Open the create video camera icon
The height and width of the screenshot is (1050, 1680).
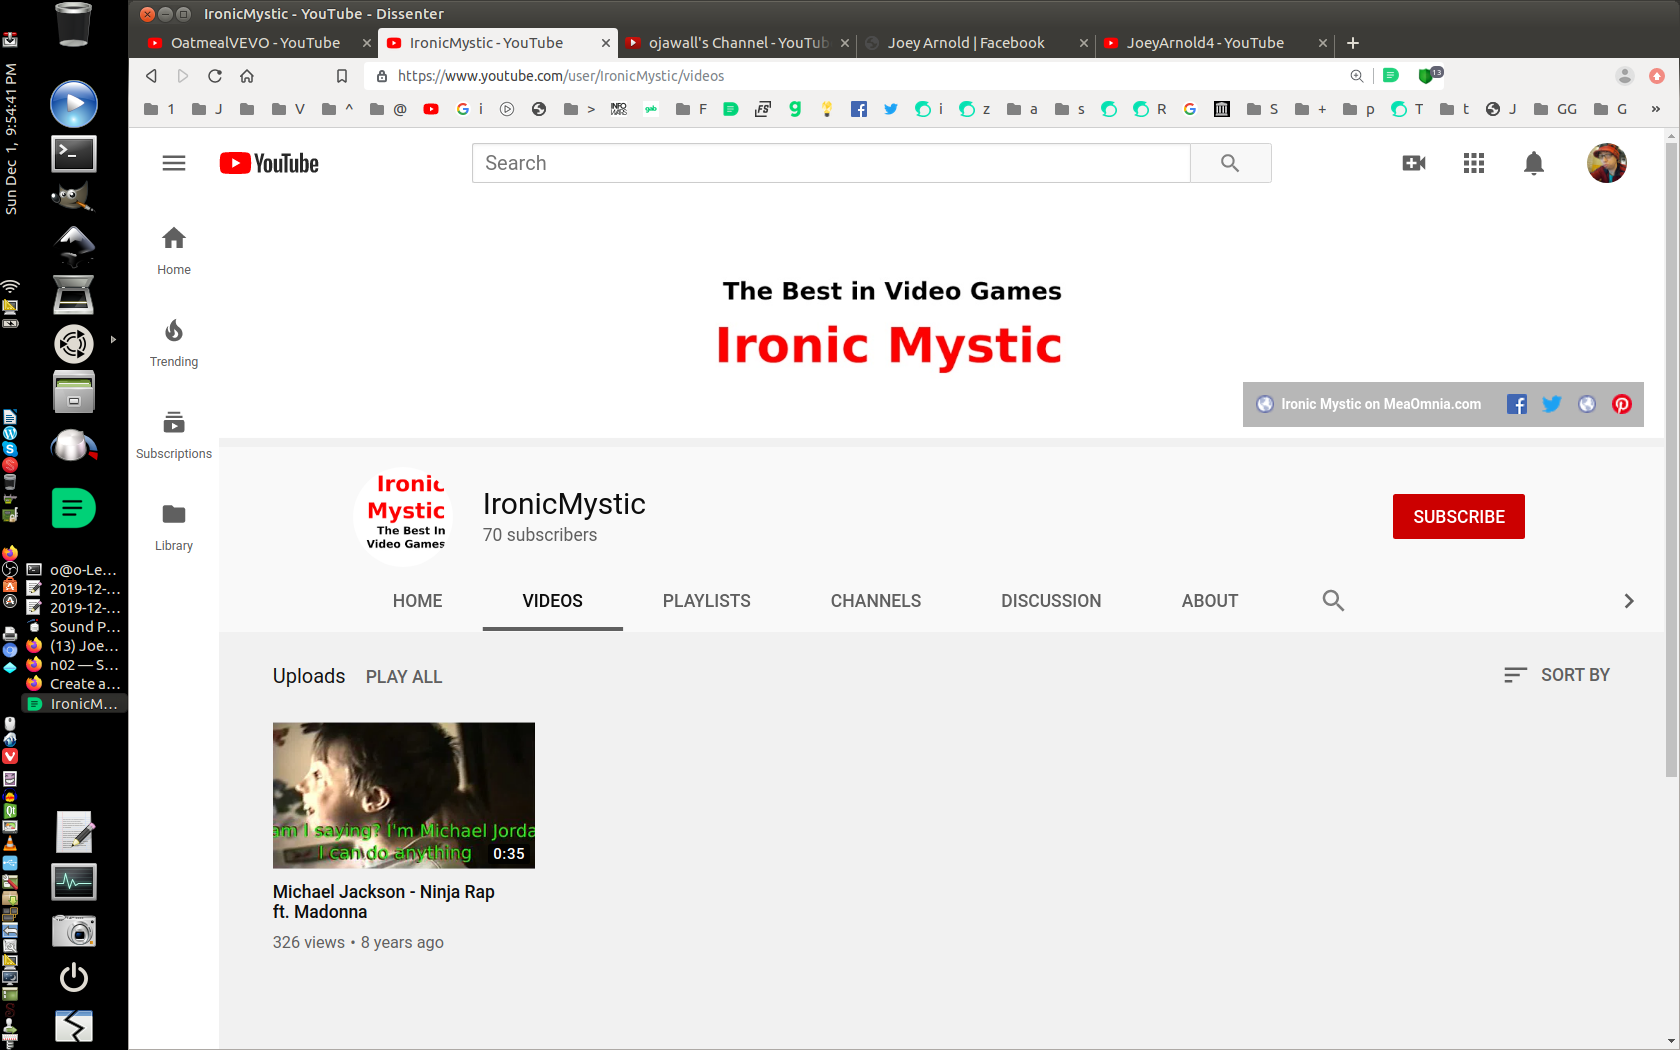point(1414,163)
